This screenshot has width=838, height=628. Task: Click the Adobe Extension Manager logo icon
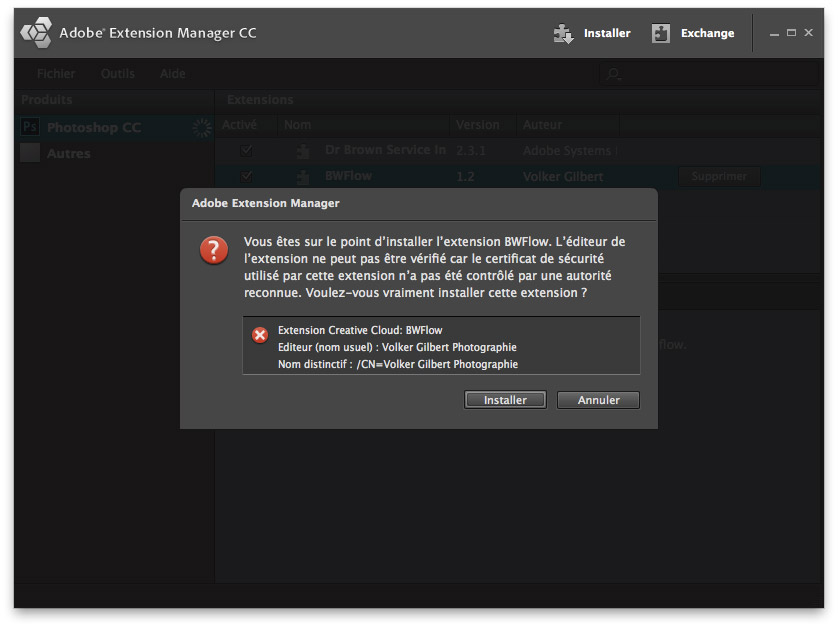[36, 33]
